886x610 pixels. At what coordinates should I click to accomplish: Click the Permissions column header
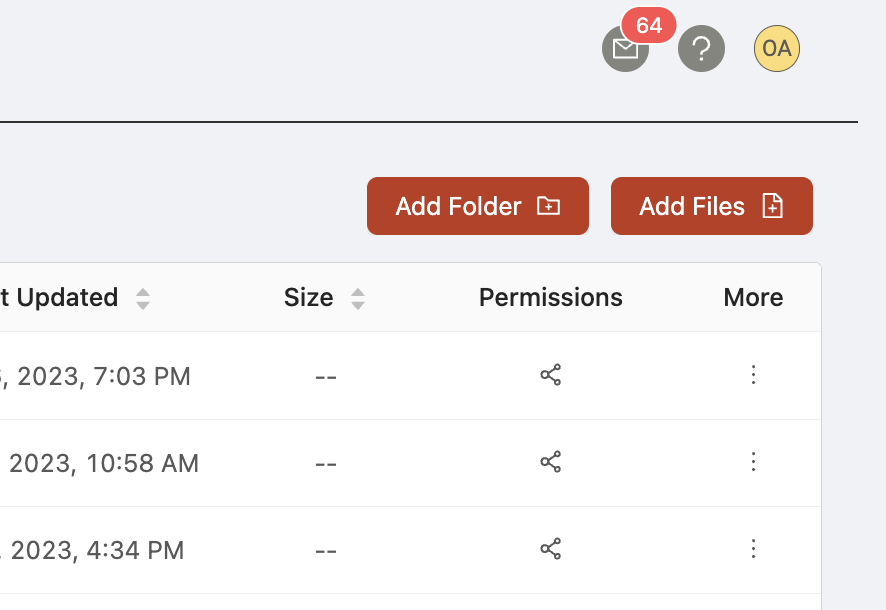point(551,298)
